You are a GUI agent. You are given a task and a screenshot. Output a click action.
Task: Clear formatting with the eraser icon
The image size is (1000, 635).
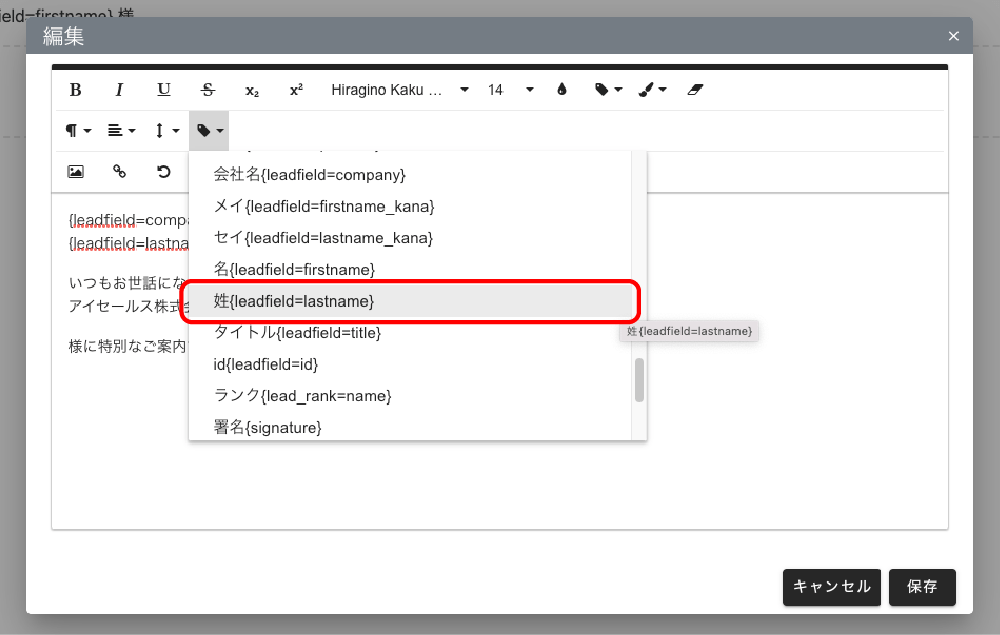click(697, 90)
